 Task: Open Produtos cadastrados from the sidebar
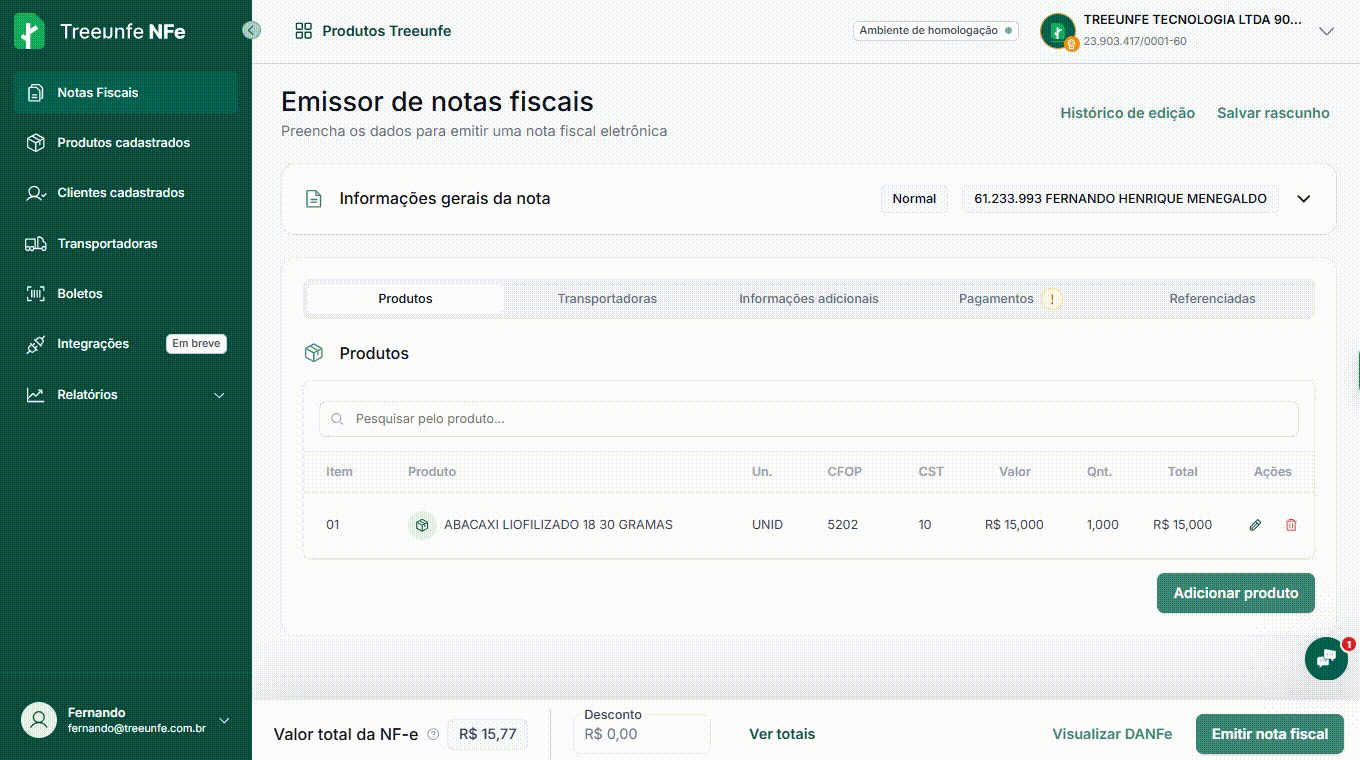[123, 143]
